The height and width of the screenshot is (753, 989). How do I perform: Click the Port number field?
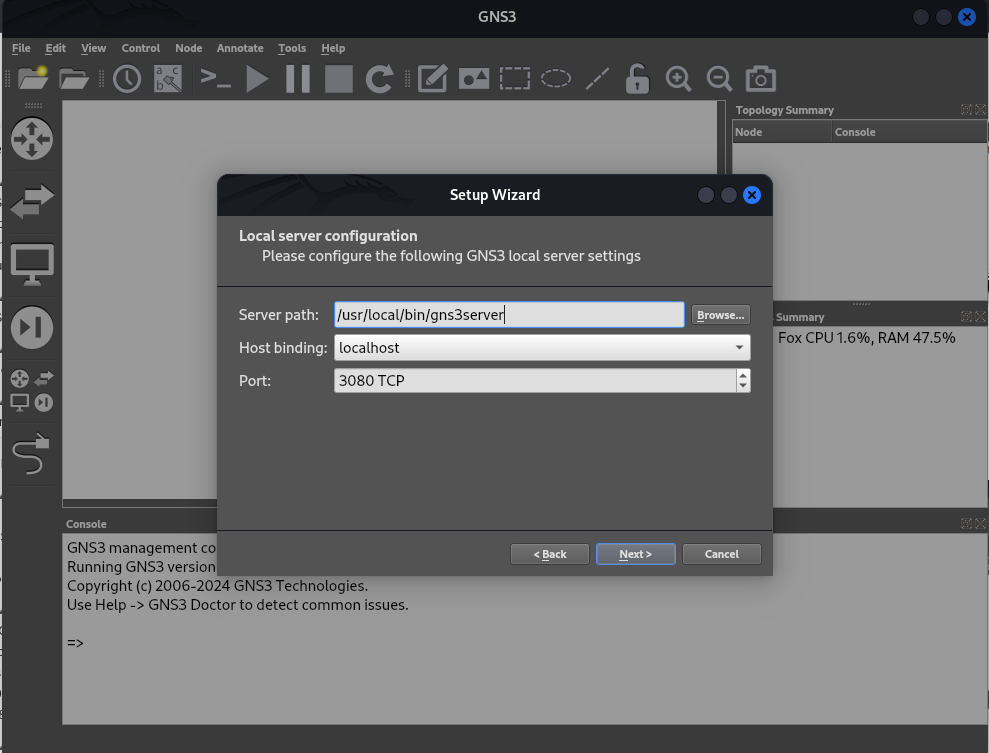(535, 380)
